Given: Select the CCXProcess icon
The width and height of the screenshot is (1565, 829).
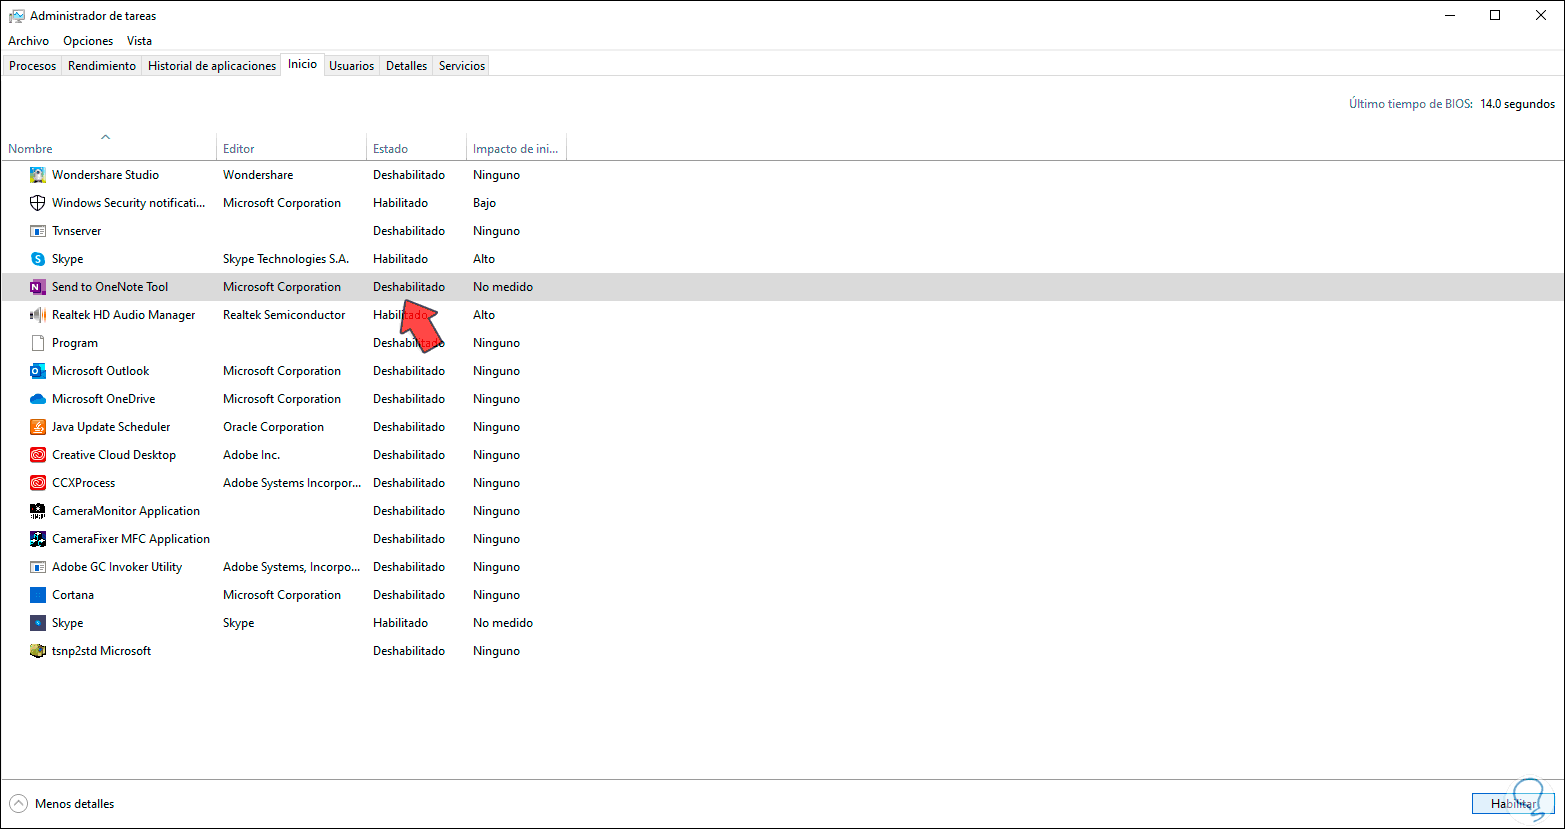Looking at the screenshot, I should [x=38, y=483].
